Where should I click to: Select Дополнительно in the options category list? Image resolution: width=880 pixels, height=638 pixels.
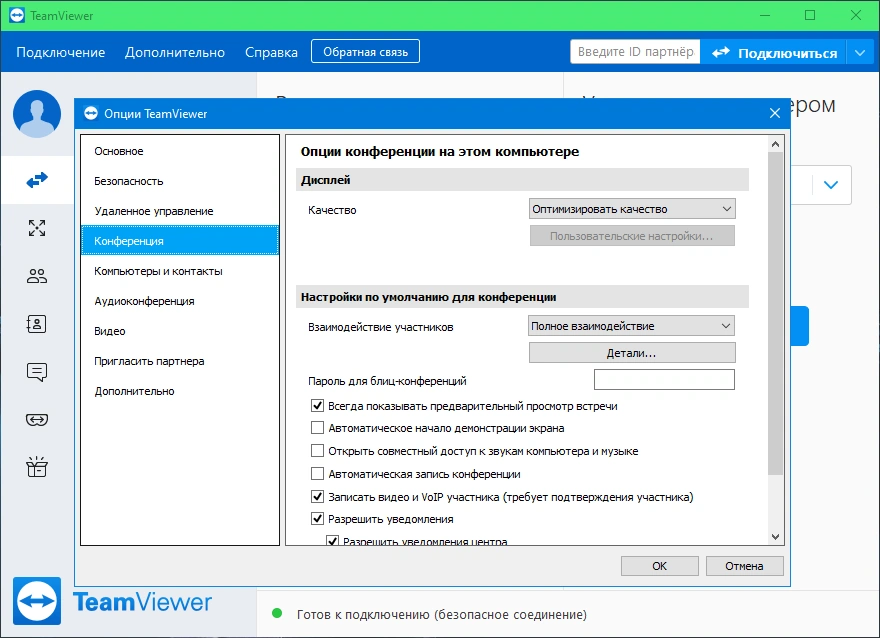(180, 391)
